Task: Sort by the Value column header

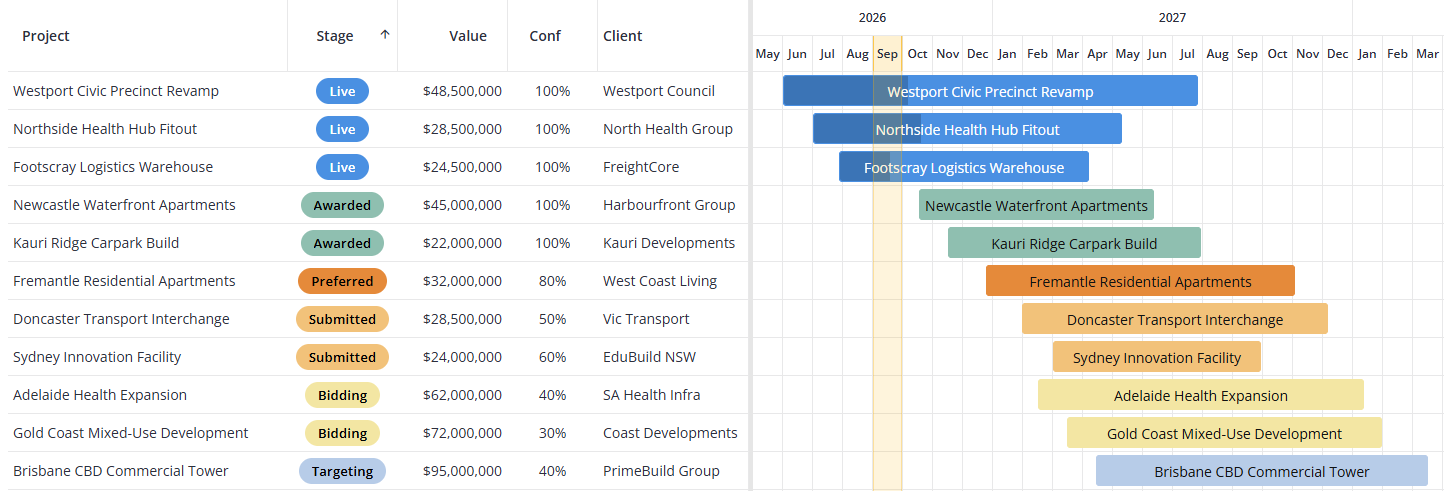Action: click(468, 36)
